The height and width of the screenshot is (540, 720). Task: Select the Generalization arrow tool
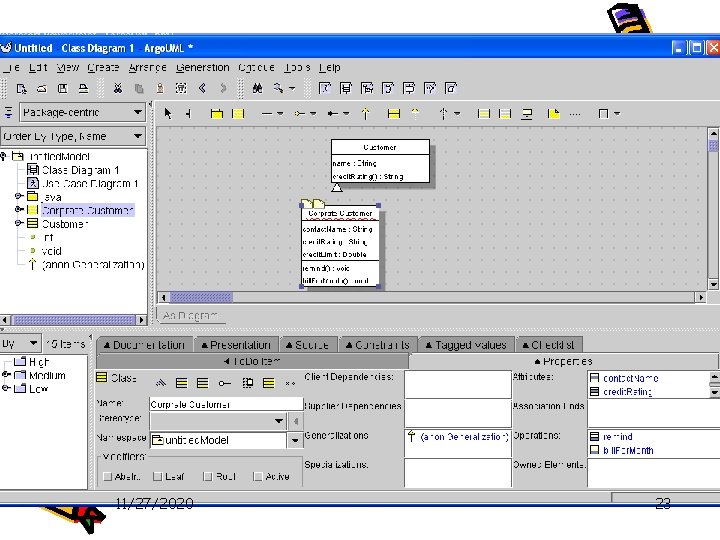pos(366,113)
